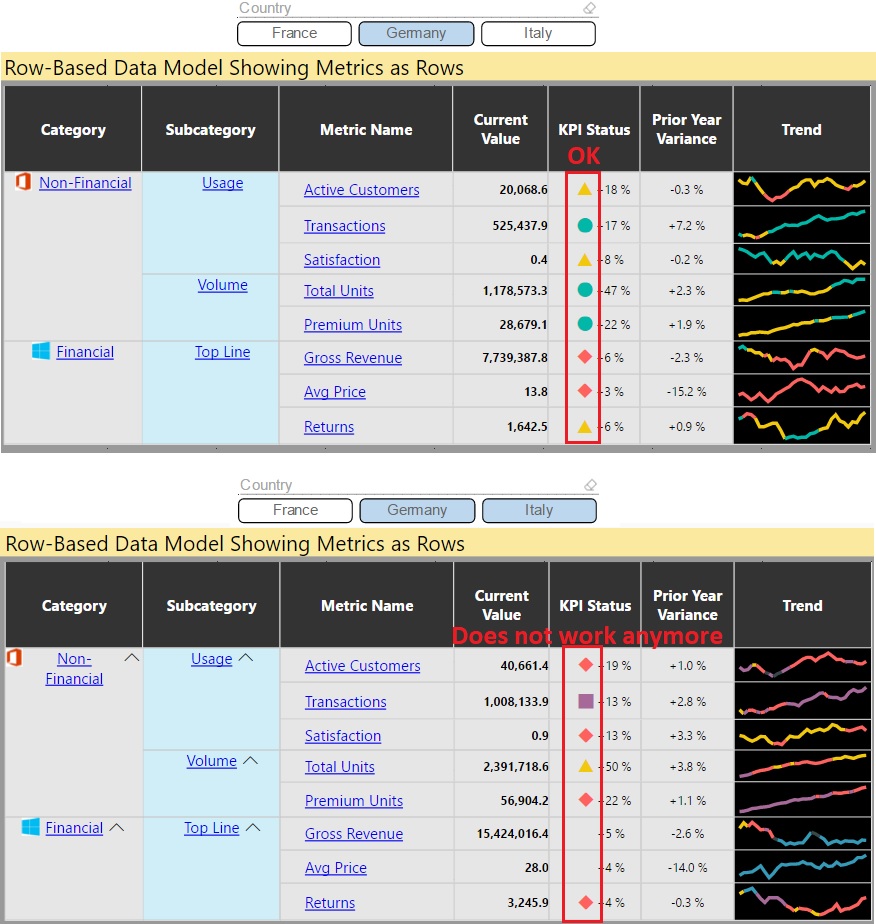The height and width of the screenshot is (924, 876).
Task: Collapse bottom Non-Financial category with chevron
Action: tap(132, 658)
